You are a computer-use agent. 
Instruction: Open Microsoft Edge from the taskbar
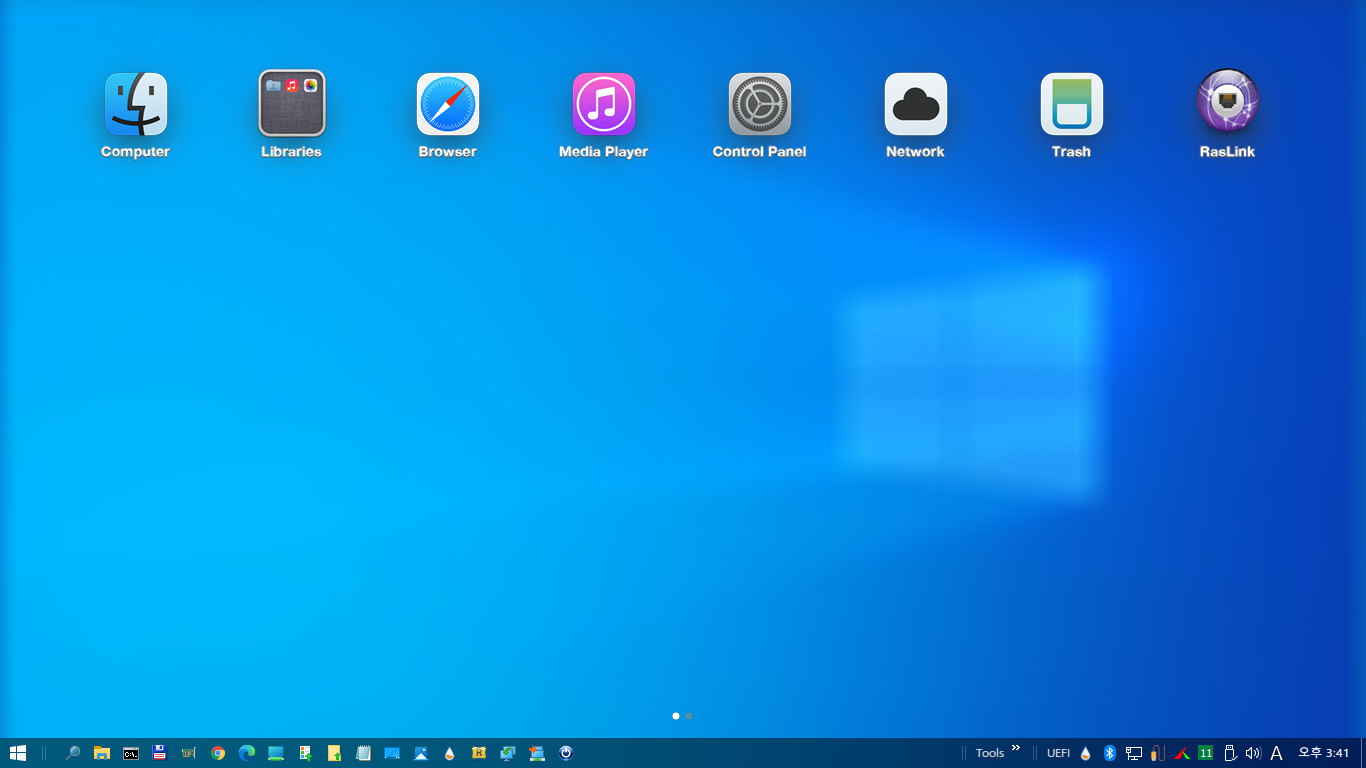247,753
